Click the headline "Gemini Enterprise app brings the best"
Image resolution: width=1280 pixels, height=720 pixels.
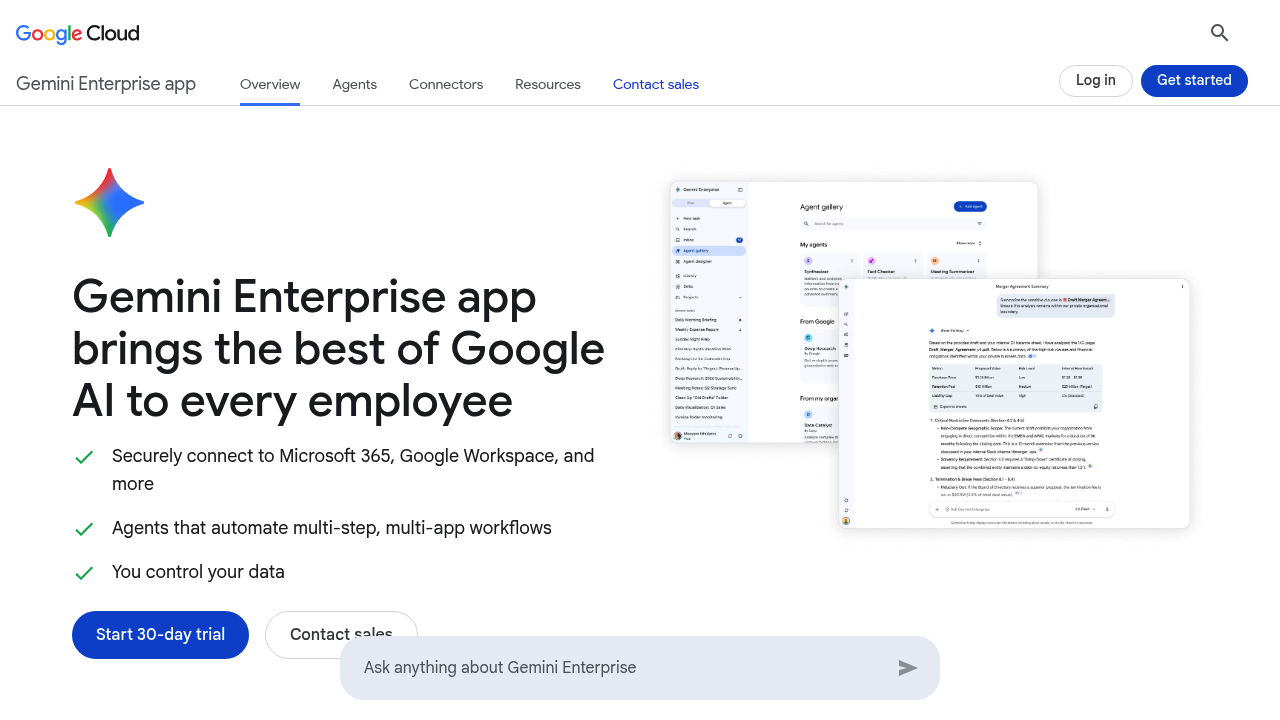(339, 349)
